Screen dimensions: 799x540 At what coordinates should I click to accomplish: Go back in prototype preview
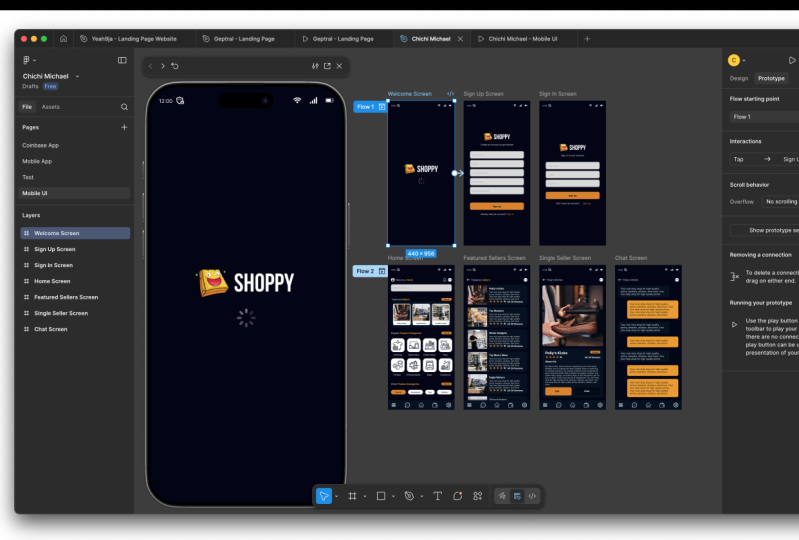[x=151, y=66]
